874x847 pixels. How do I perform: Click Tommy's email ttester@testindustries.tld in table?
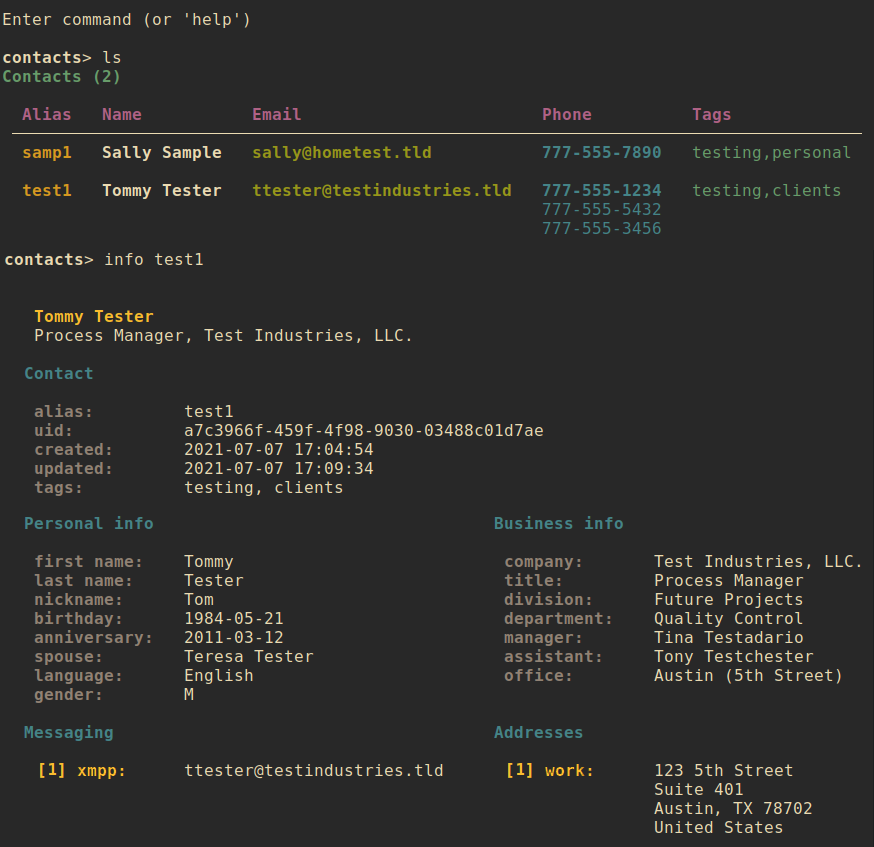pyautogui.click(x=381, y=191)
